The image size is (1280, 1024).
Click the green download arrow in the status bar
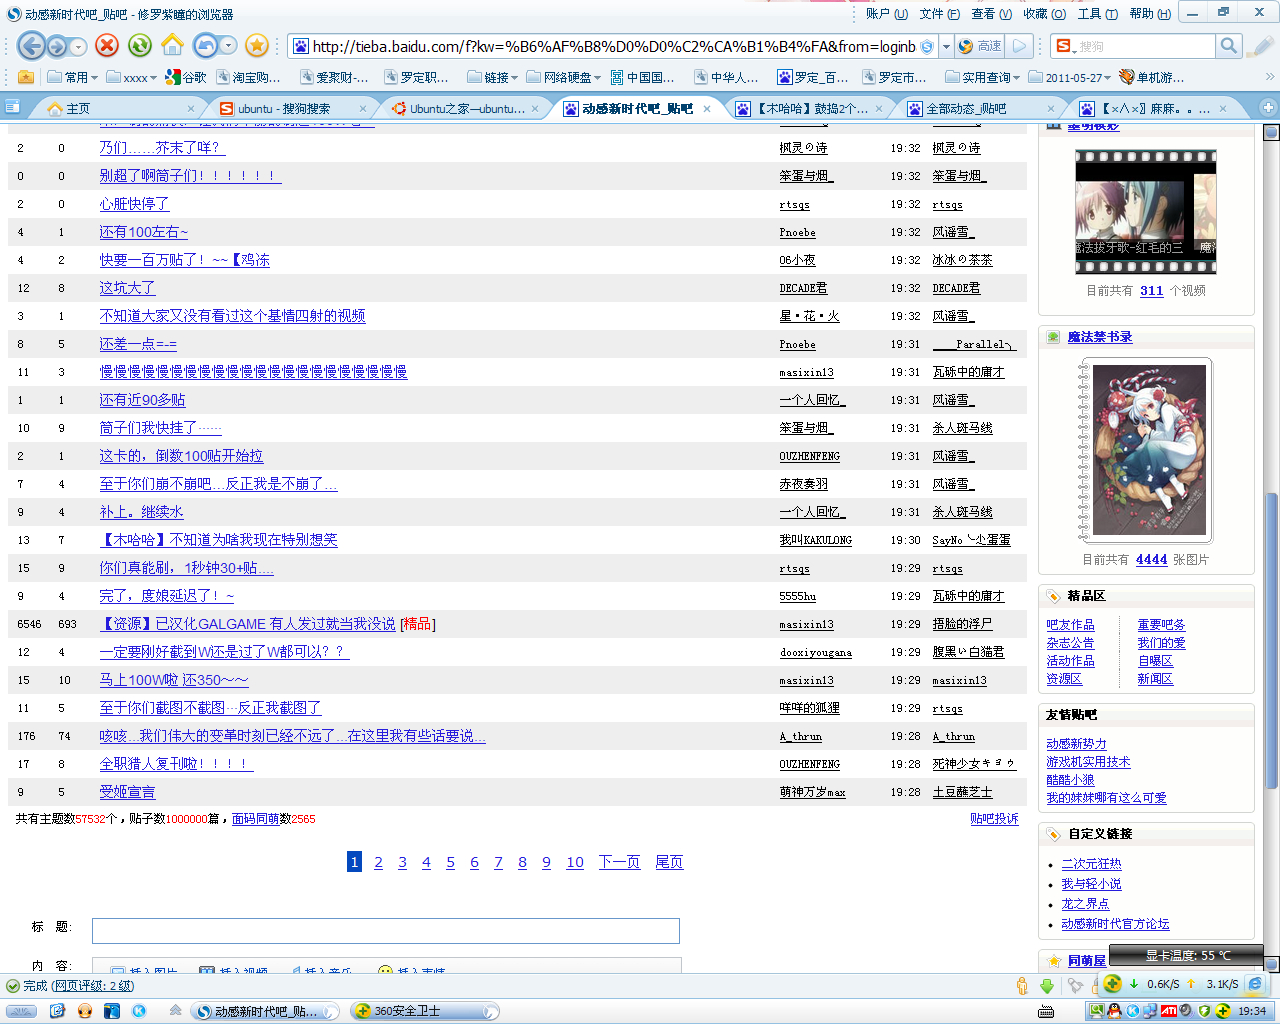point(1047,985)
